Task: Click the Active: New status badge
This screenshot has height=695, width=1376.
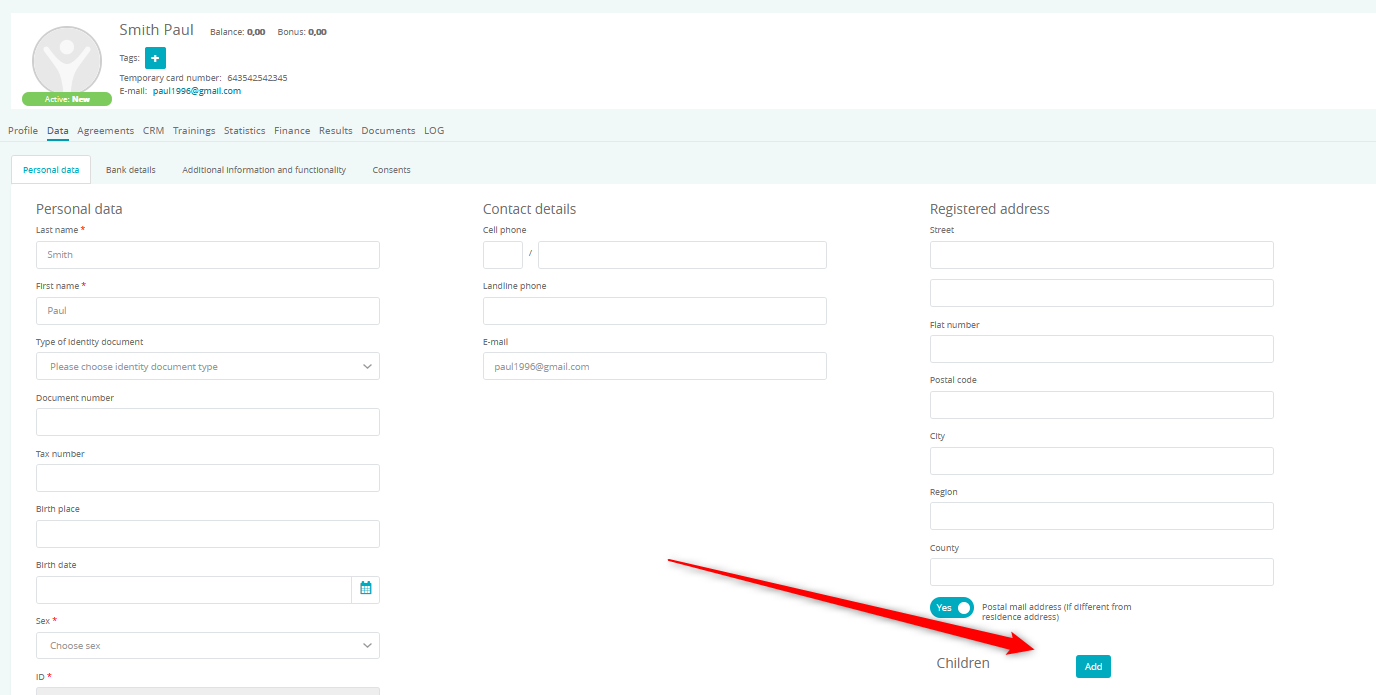Action: click(67, 99)
